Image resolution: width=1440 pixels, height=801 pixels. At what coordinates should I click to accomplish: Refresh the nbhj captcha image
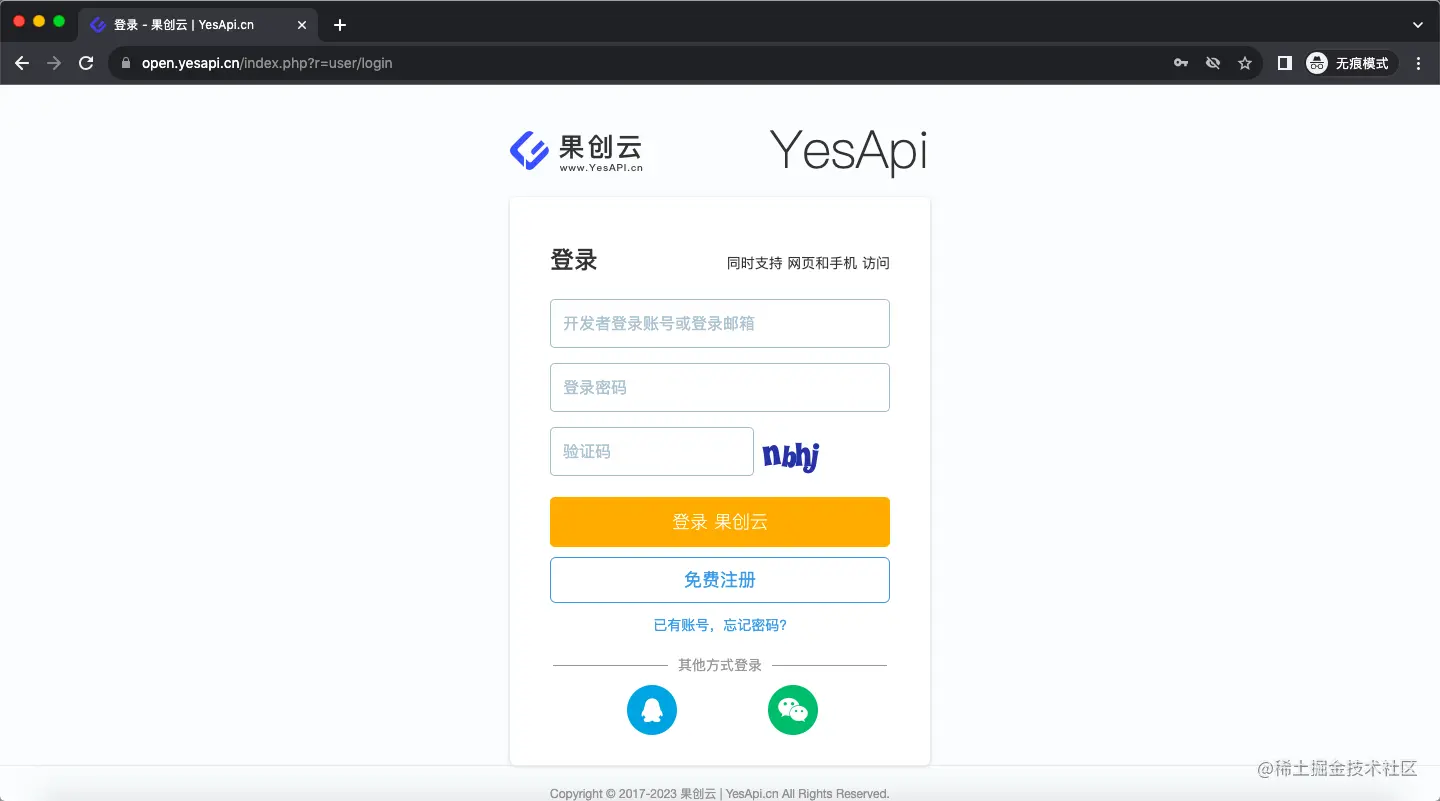(792, 456)
